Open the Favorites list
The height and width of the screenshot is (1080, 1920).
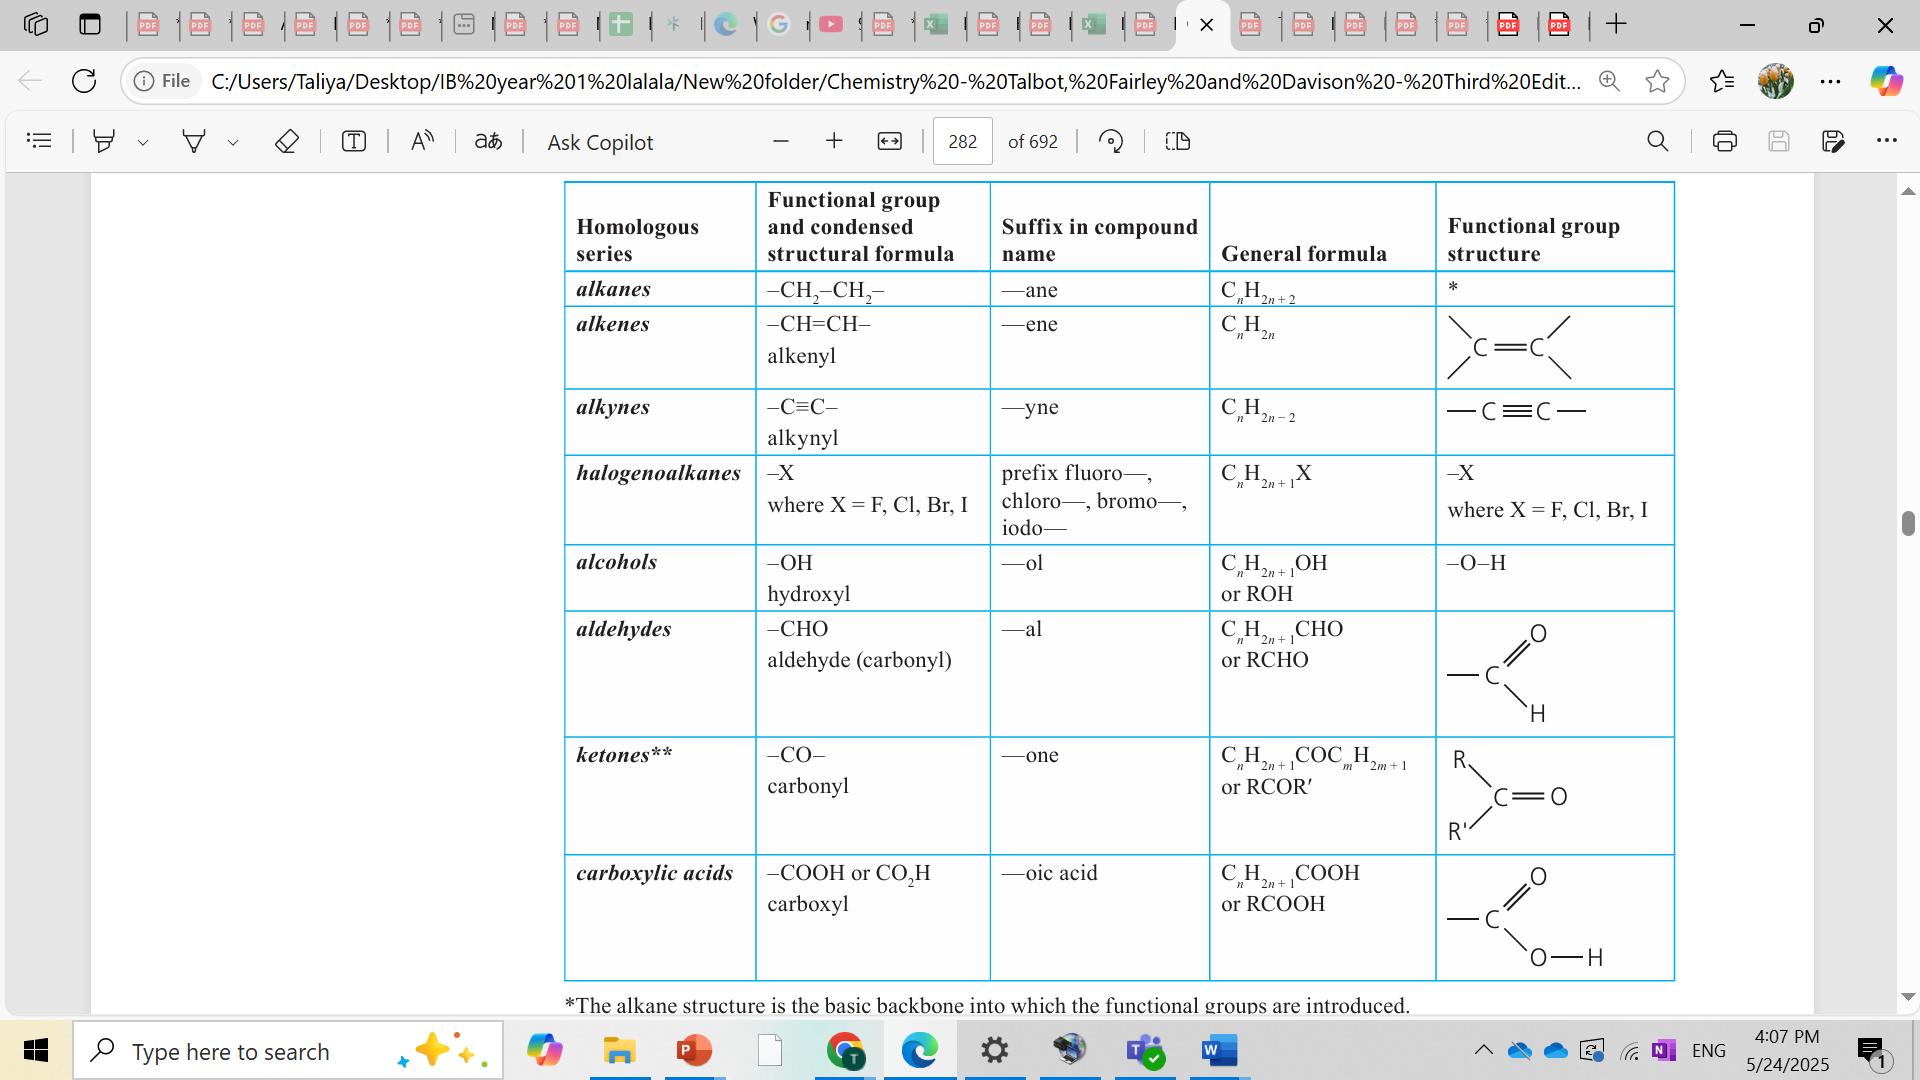[x=1722, y=81]
